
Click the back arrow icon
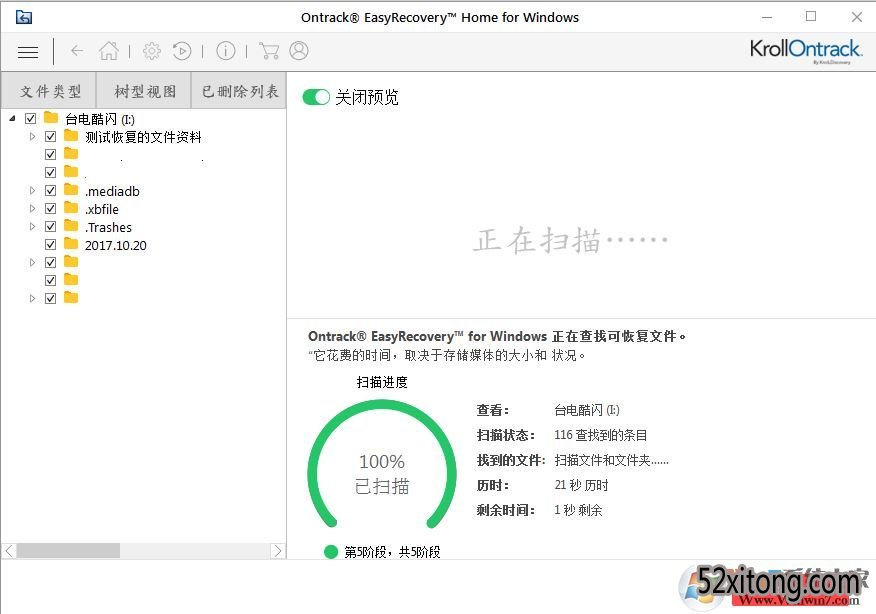tap(77, 51)
